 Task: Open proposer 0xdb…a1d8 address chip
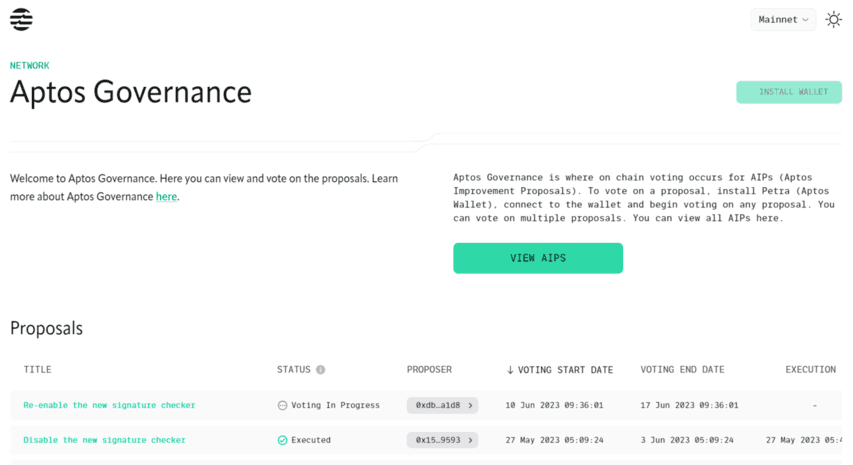pyautogui.click(x=442, y=405)
